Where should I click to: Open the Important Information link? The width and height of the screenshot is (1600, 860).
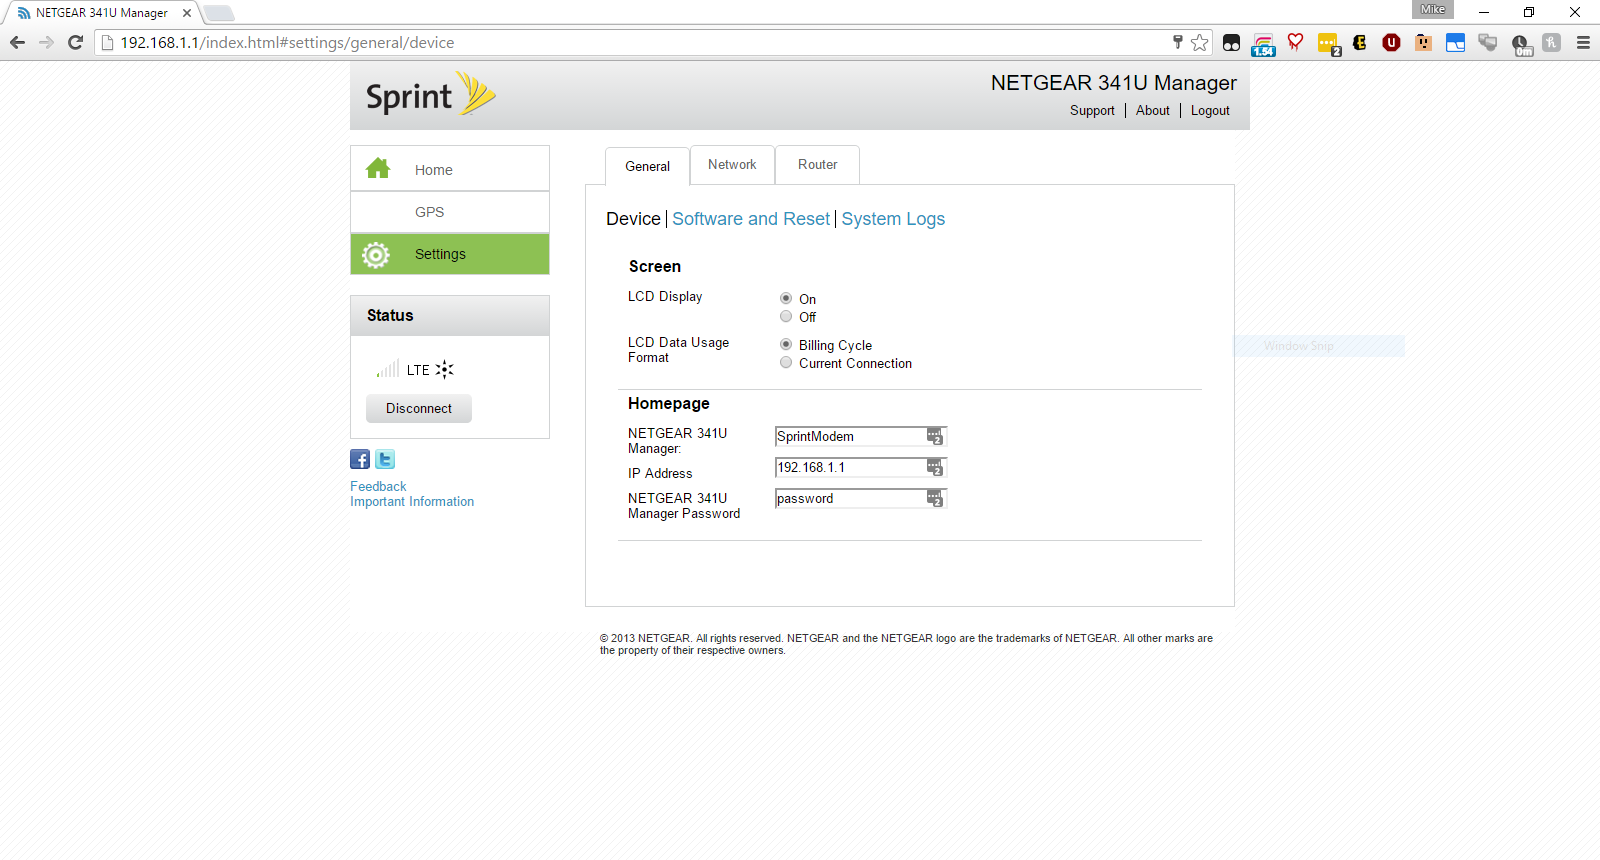click(412, 501)
